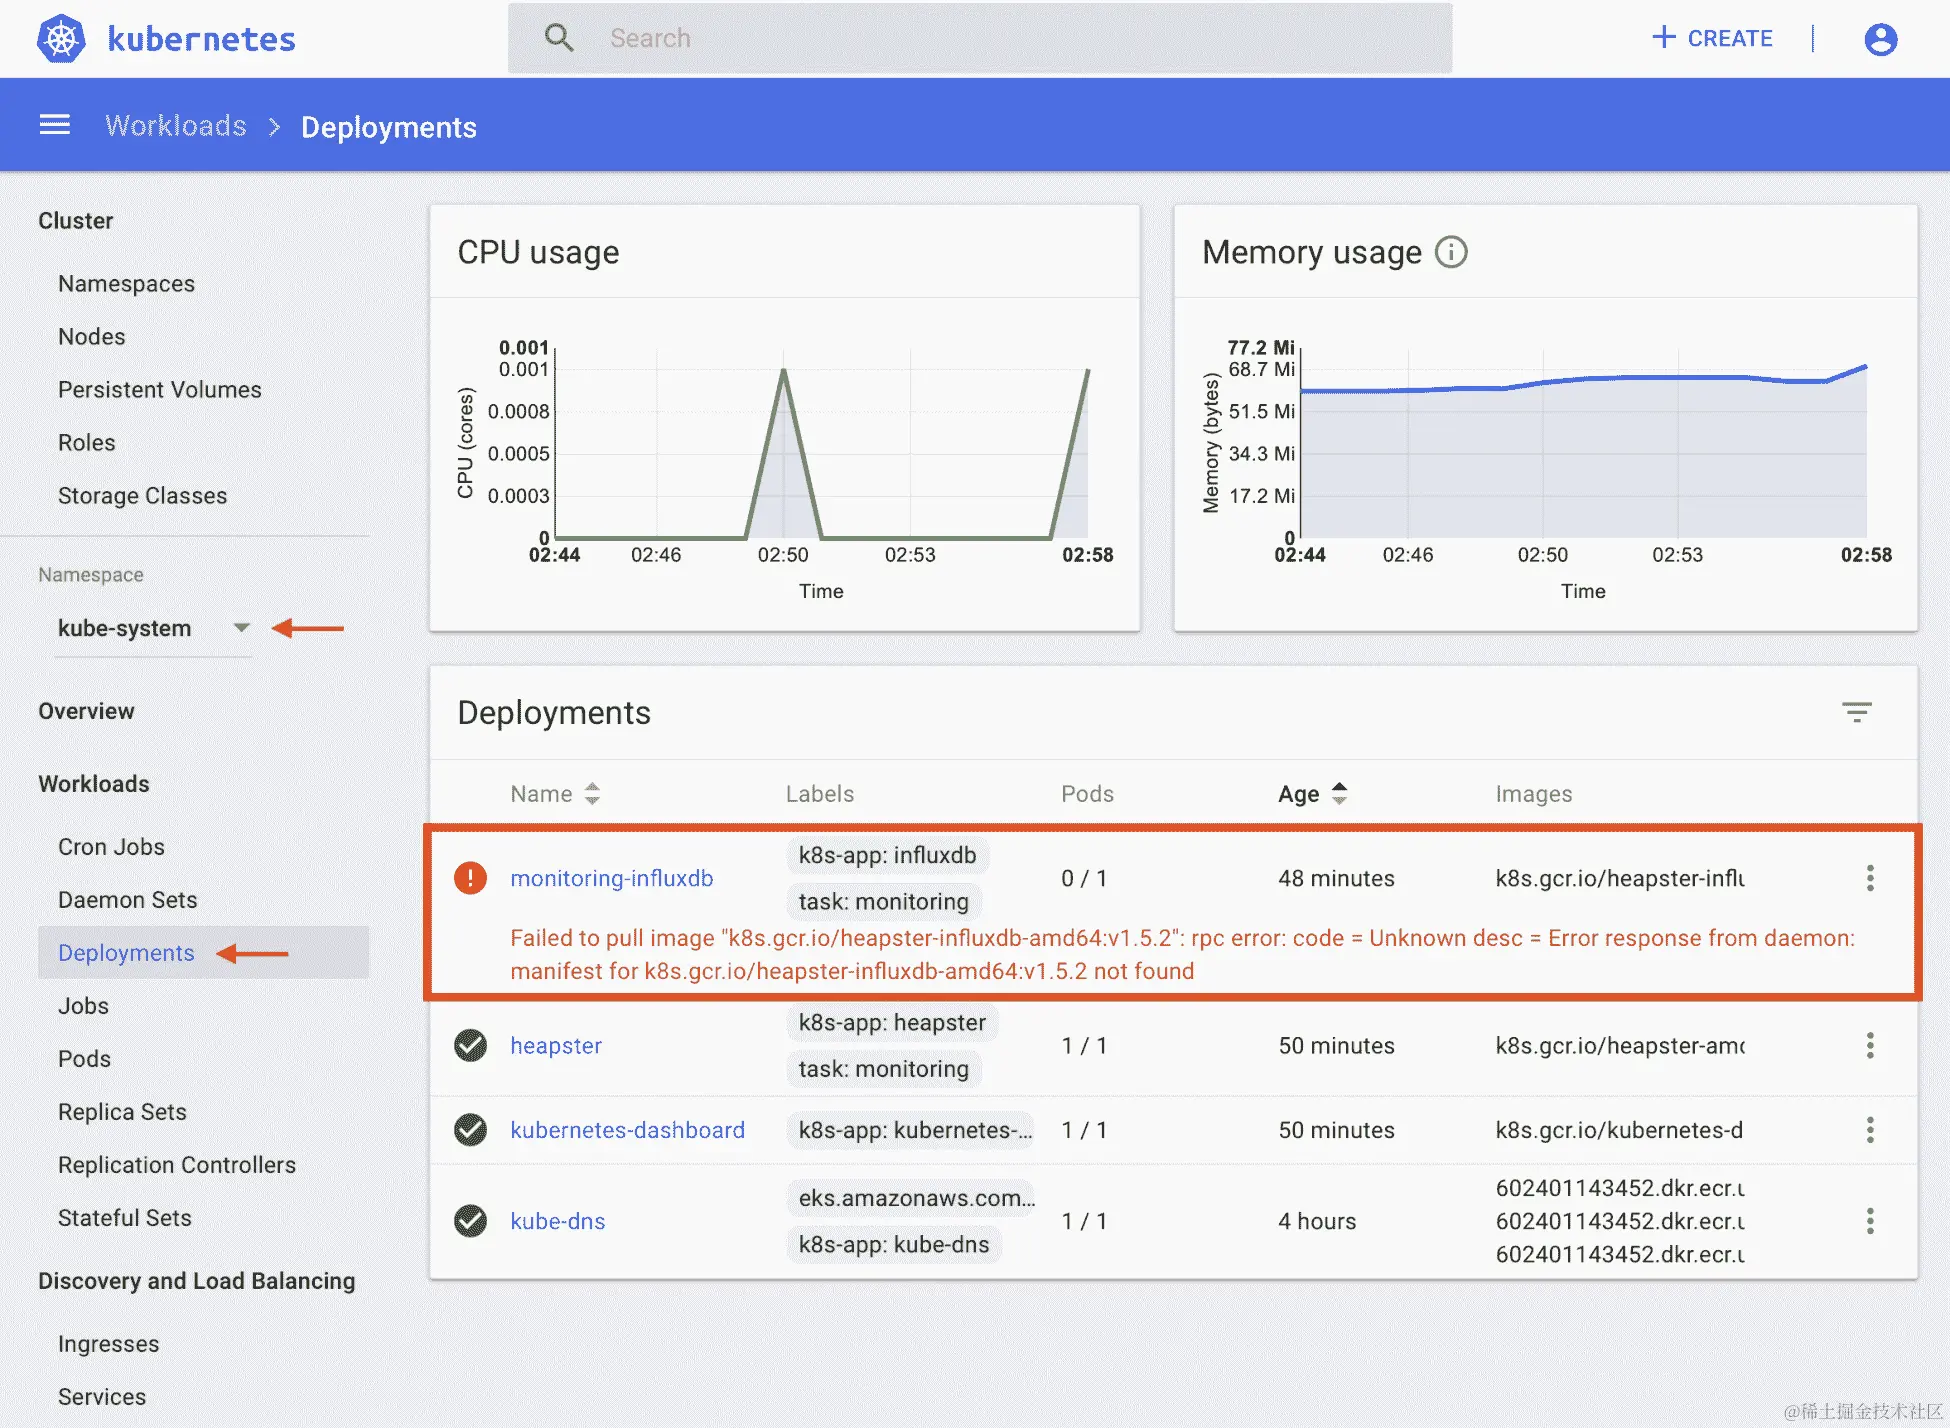Open the Deployments table filter icon
1950x1428 pixels.
(1856, 712)
